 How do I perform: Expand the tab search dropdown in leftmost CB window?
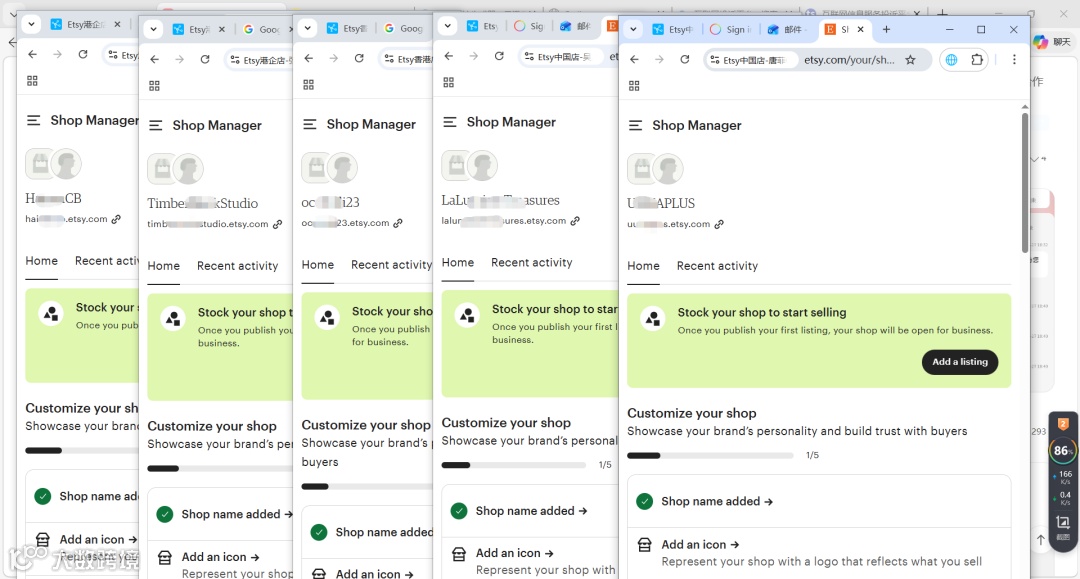(x=32, y=24)
